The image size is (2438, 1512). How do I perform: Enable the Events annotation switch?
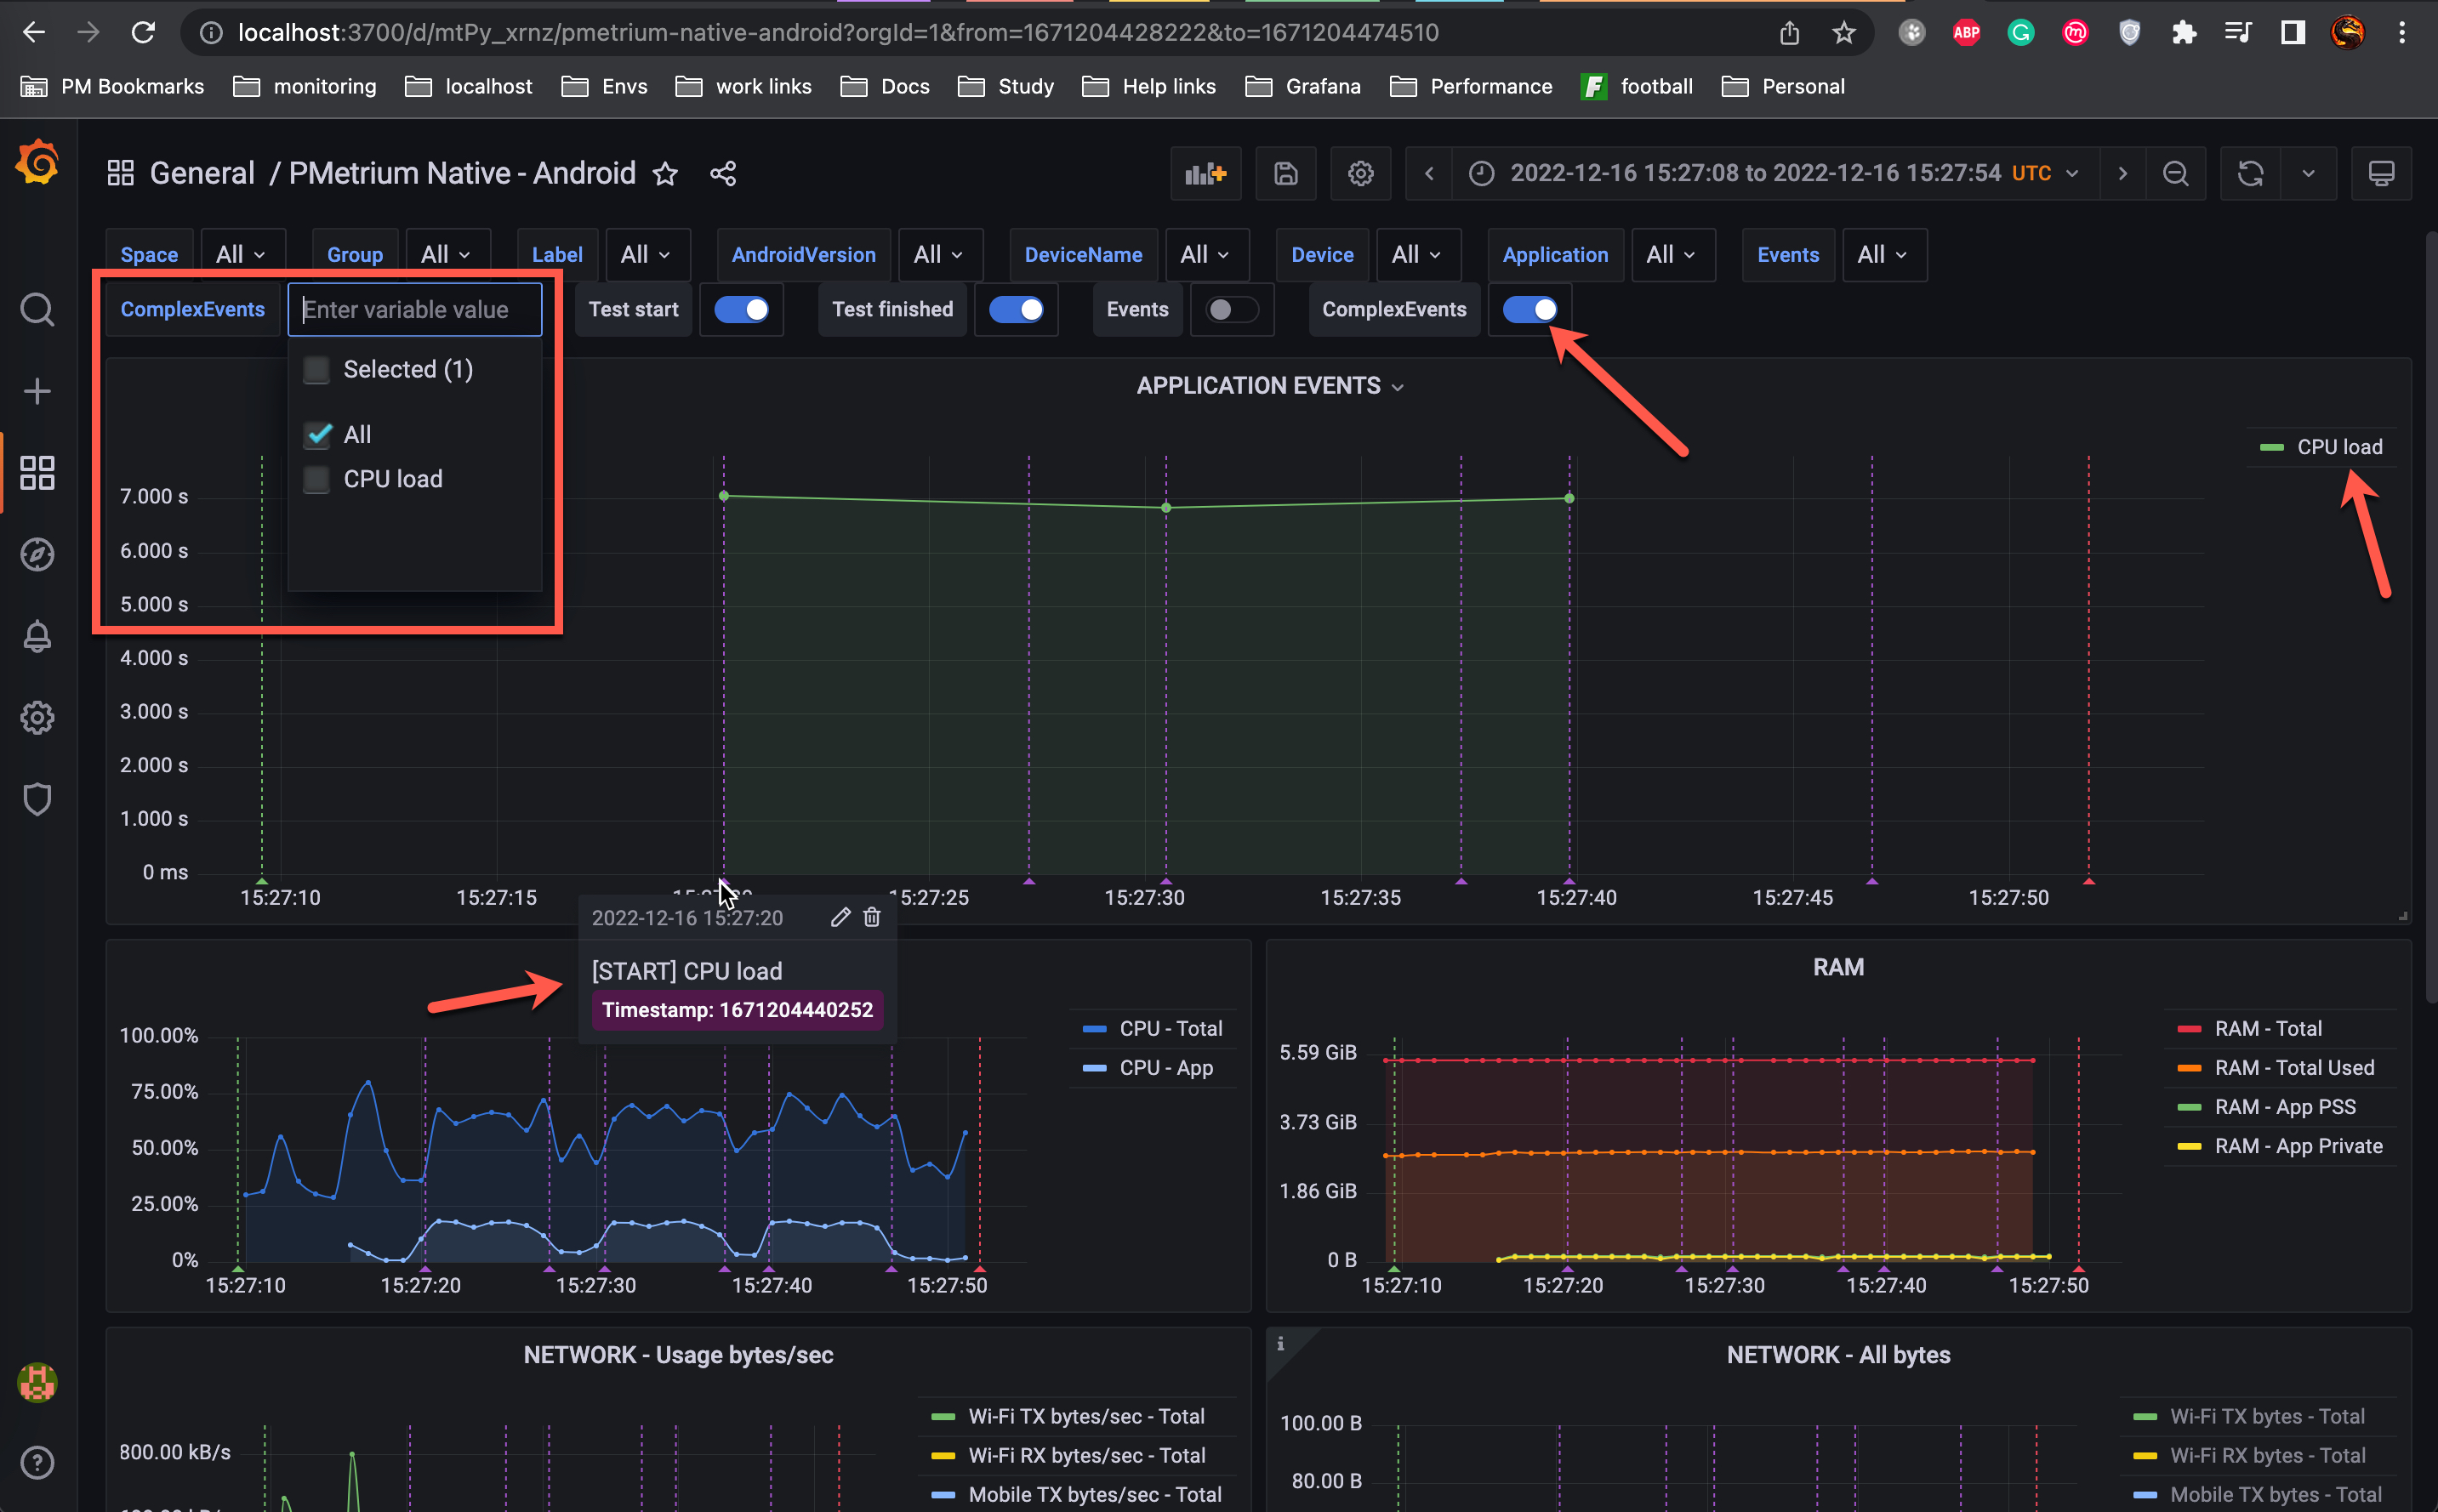coord(1232,310)
